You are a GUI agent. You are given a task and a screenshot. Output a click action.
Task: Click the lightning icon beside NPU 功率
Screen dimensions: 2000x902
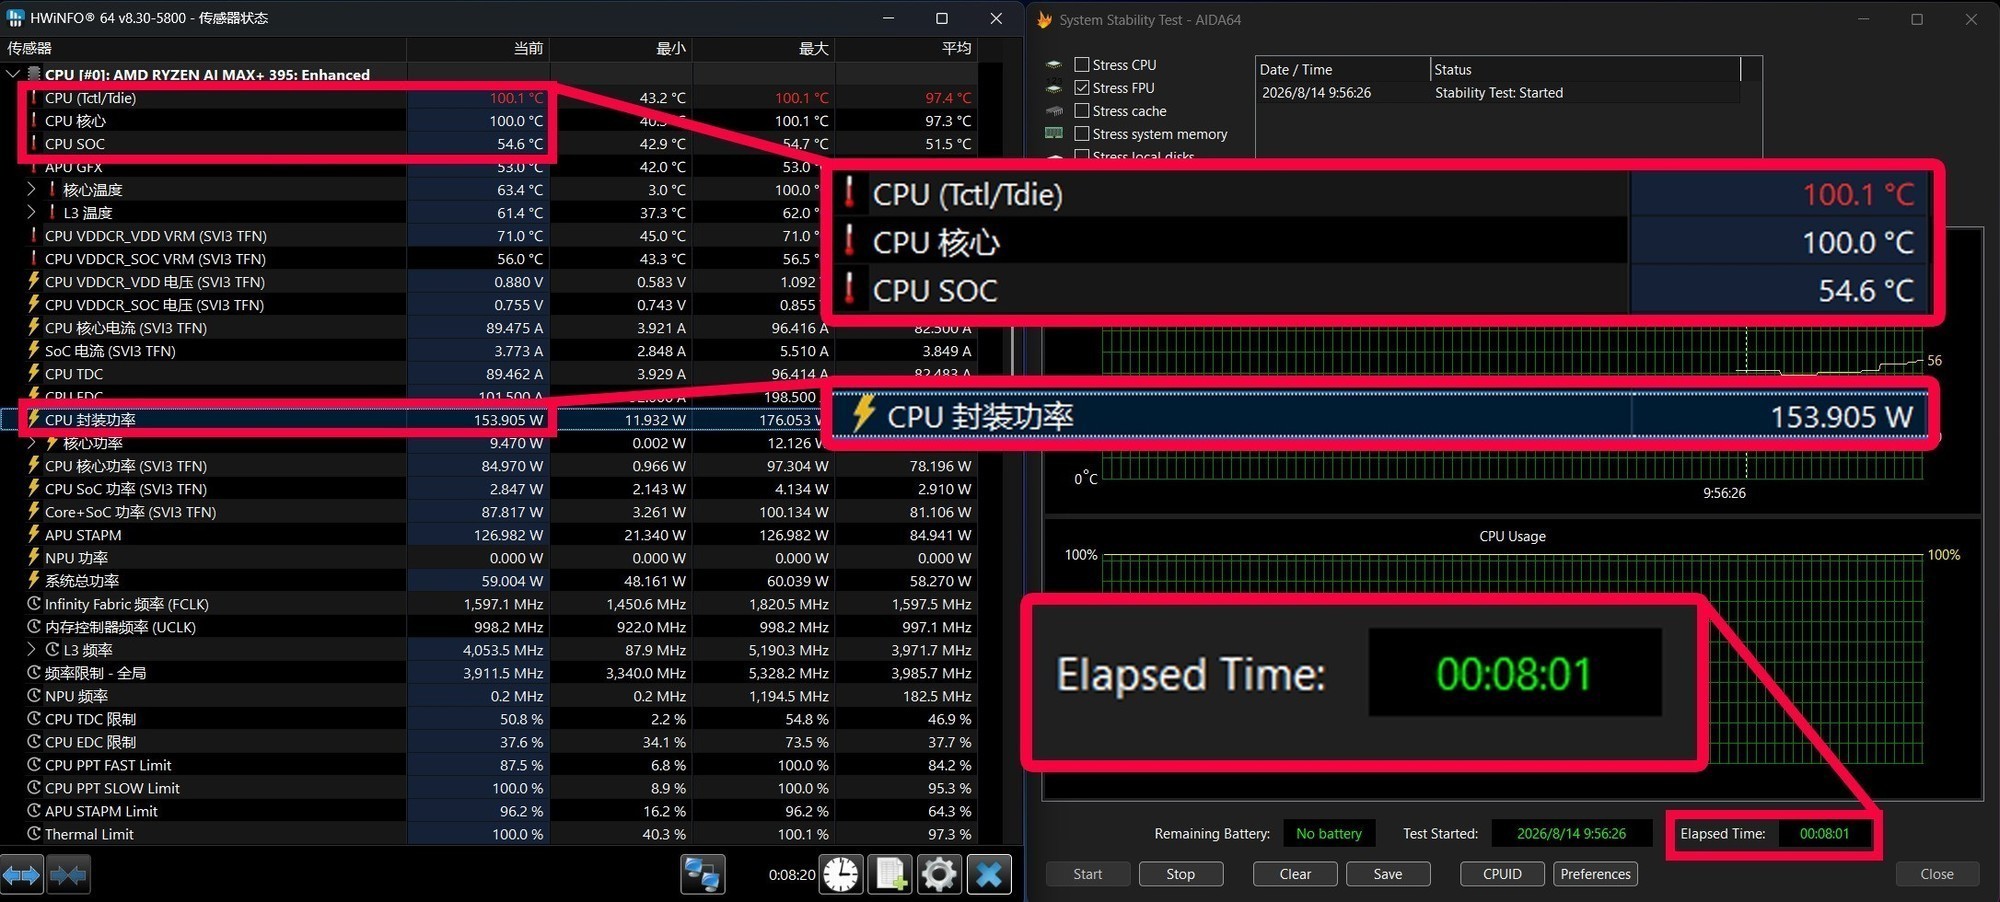[x=34, y=558]
